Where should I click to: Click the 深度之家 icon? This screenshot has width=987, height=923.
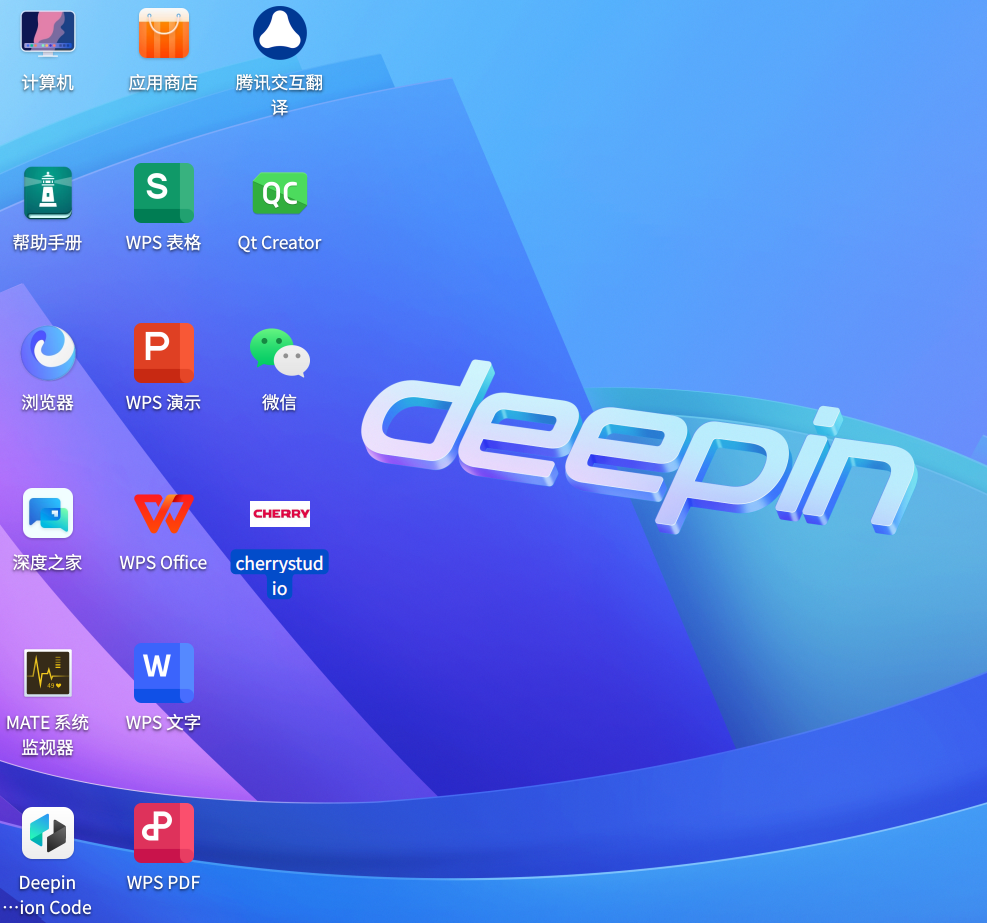[48, 513]
